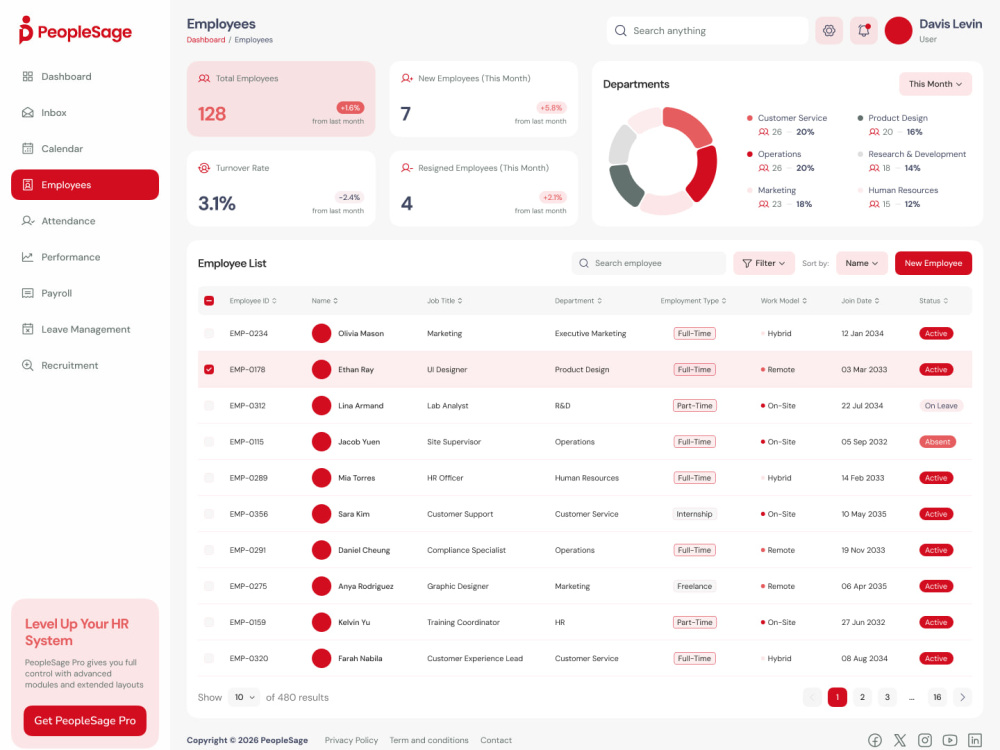This screenshot has height=750, width=1000.
Task: Select the active Employees sidebar item
Action: pos(85,185)
